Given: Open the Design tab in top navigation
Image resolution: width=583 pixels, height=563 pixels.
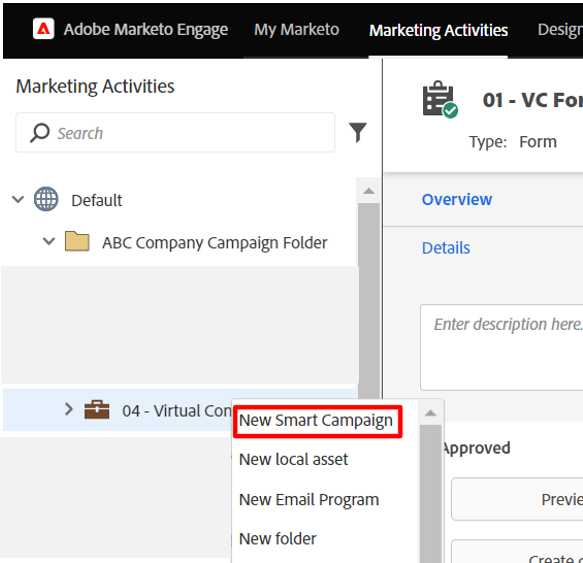Looking at the screenshot, I should tap(560, 29).
